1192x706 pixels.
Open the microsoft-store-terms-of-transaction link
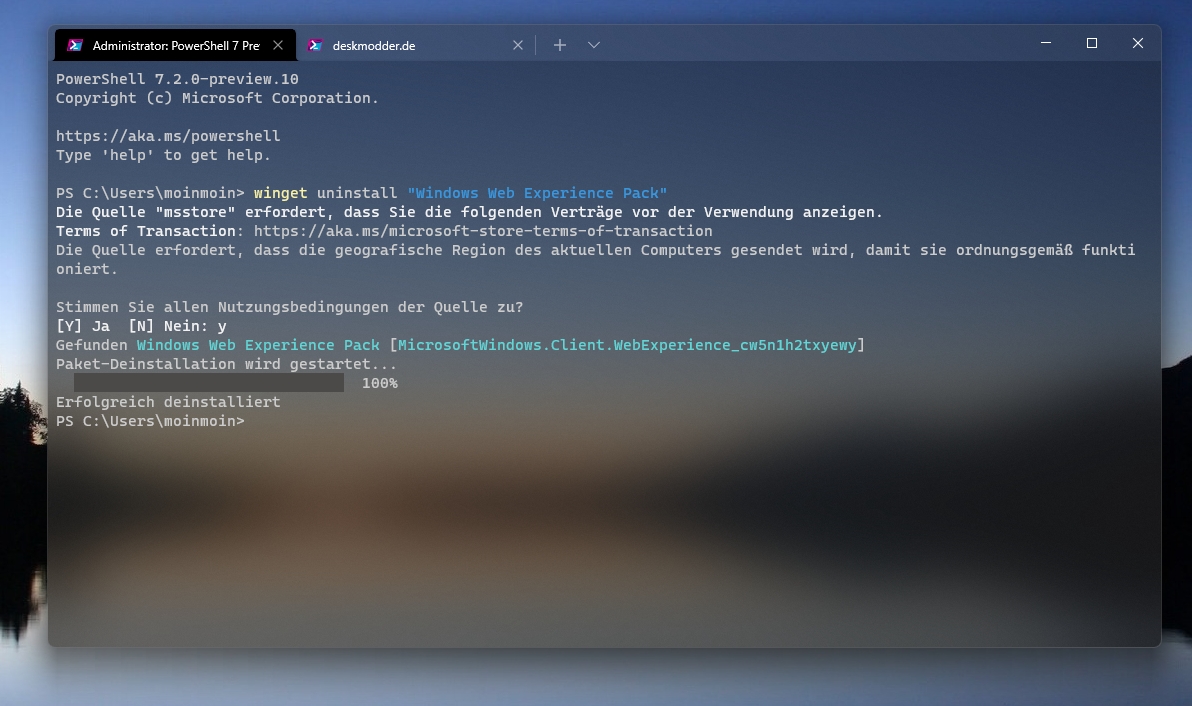point(483,231)
